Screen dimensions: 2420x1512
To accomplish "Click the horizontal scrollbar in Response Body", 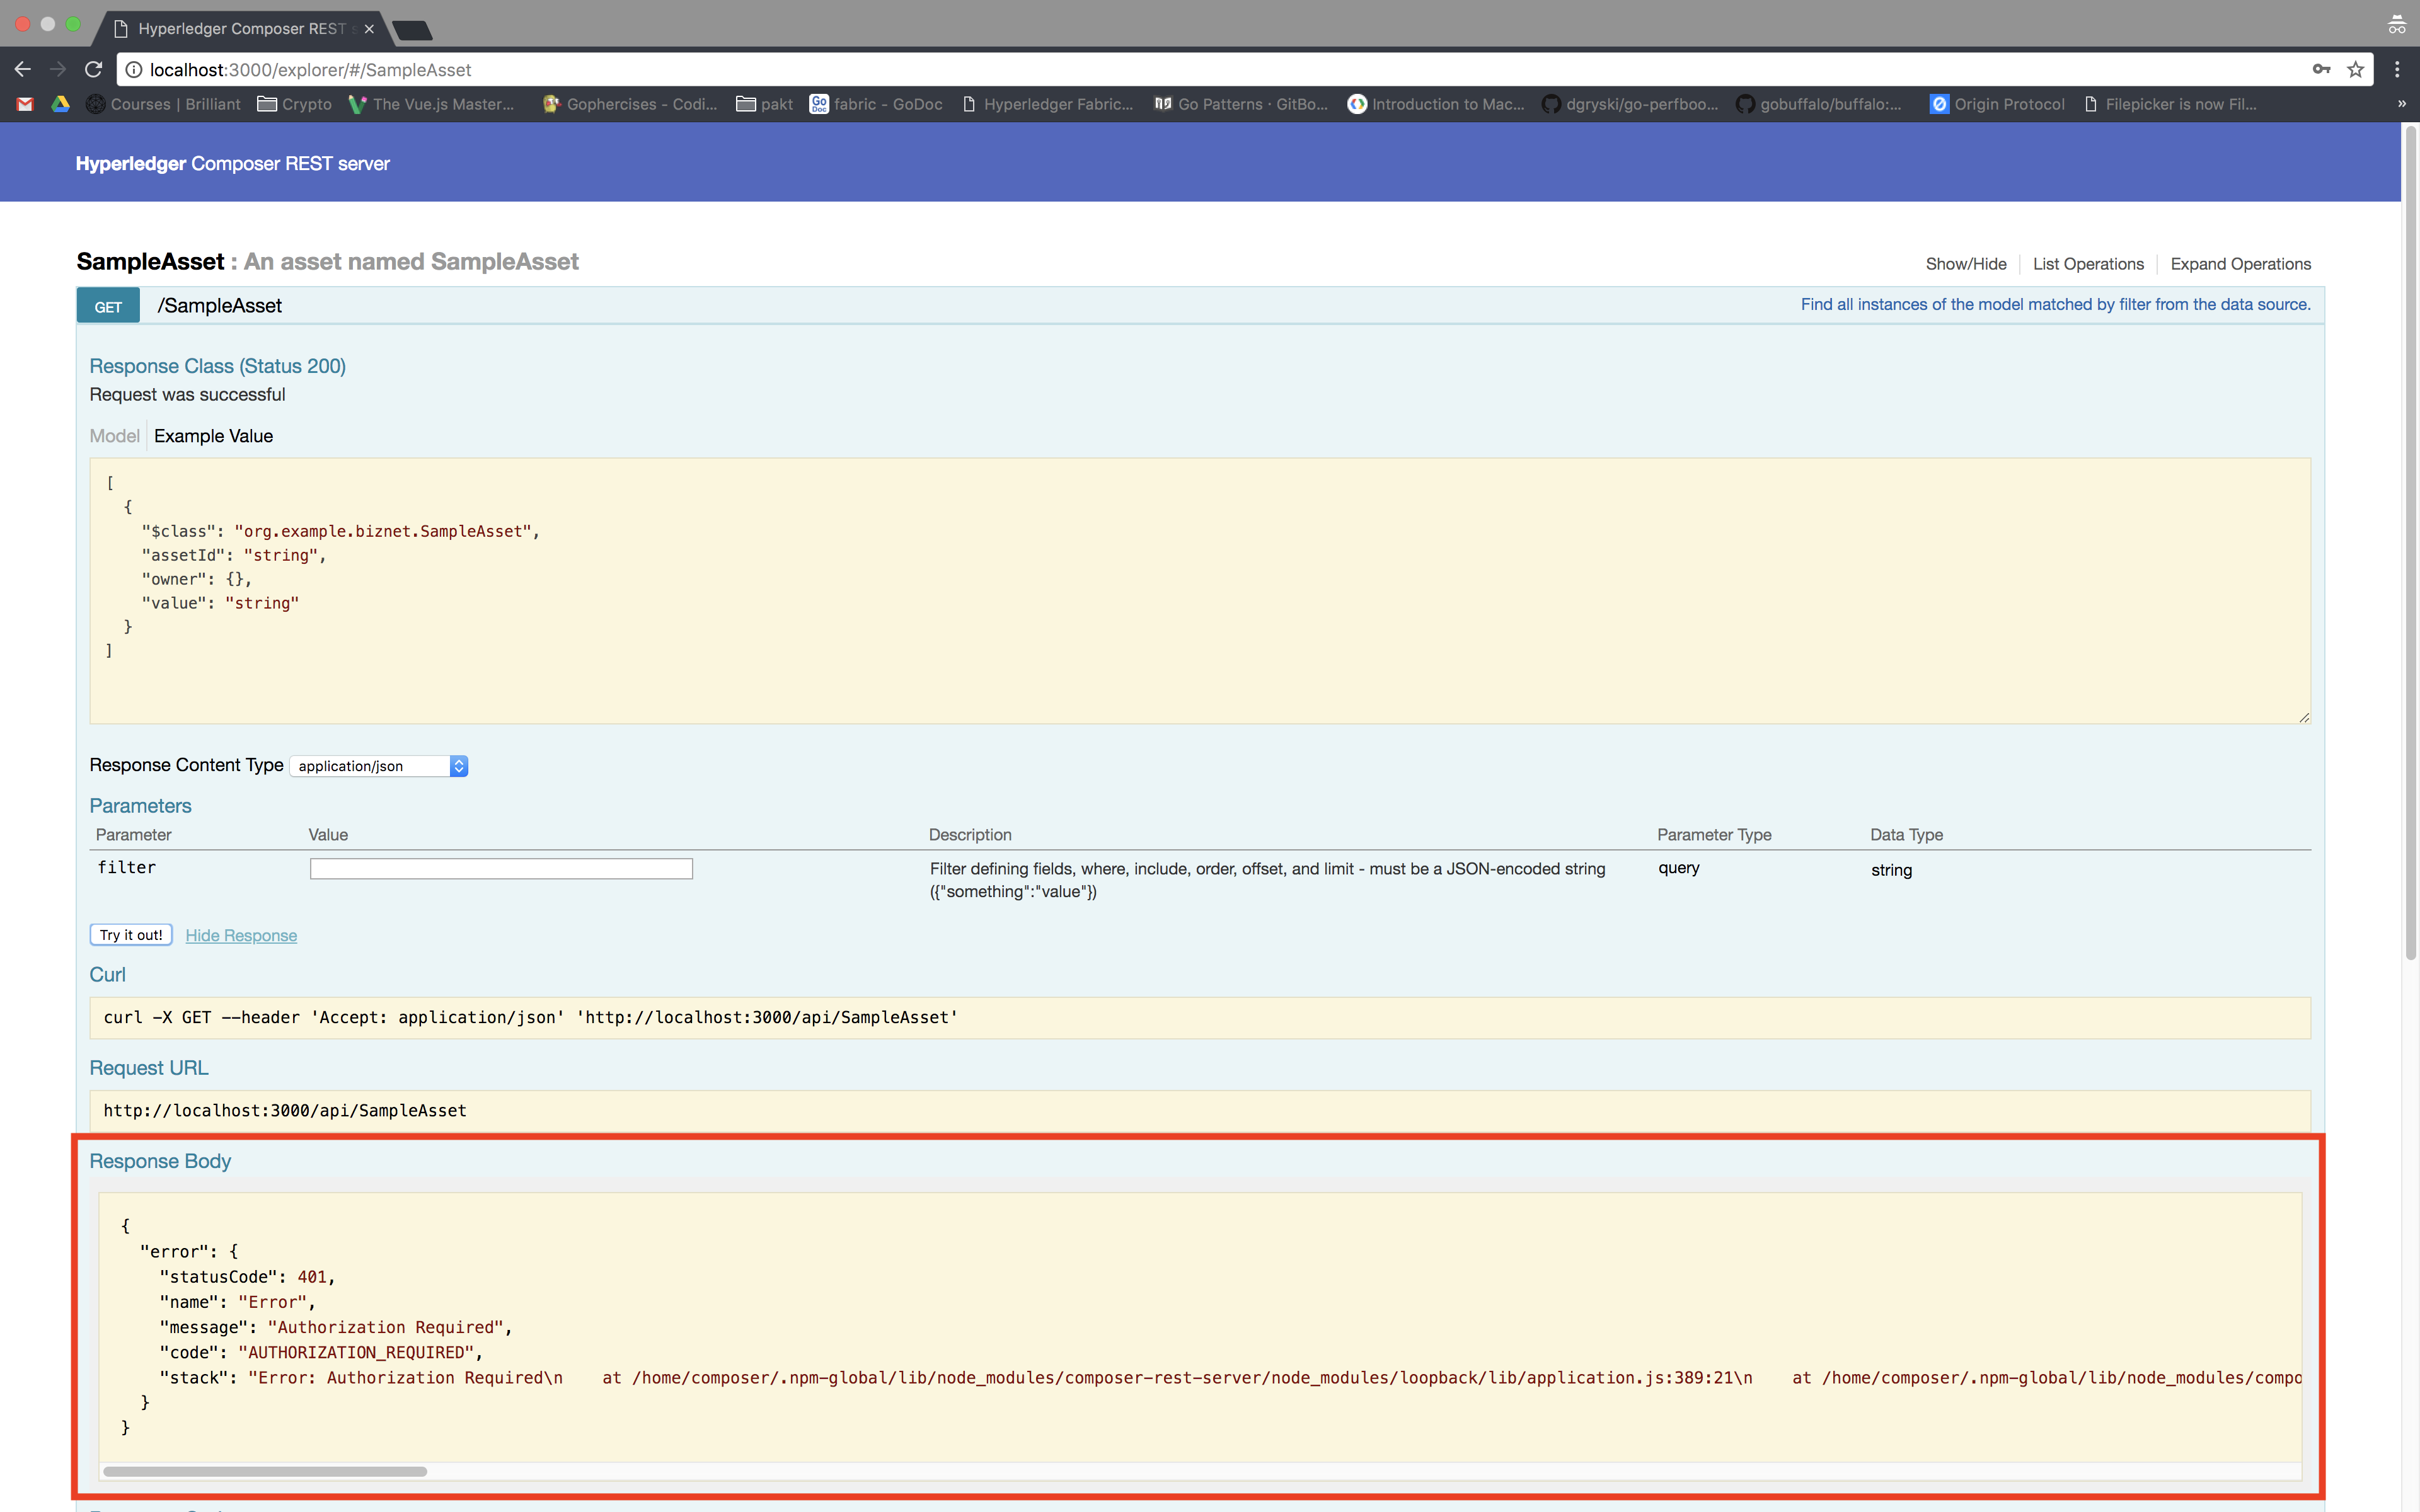I will click(x=265, y=1471).
